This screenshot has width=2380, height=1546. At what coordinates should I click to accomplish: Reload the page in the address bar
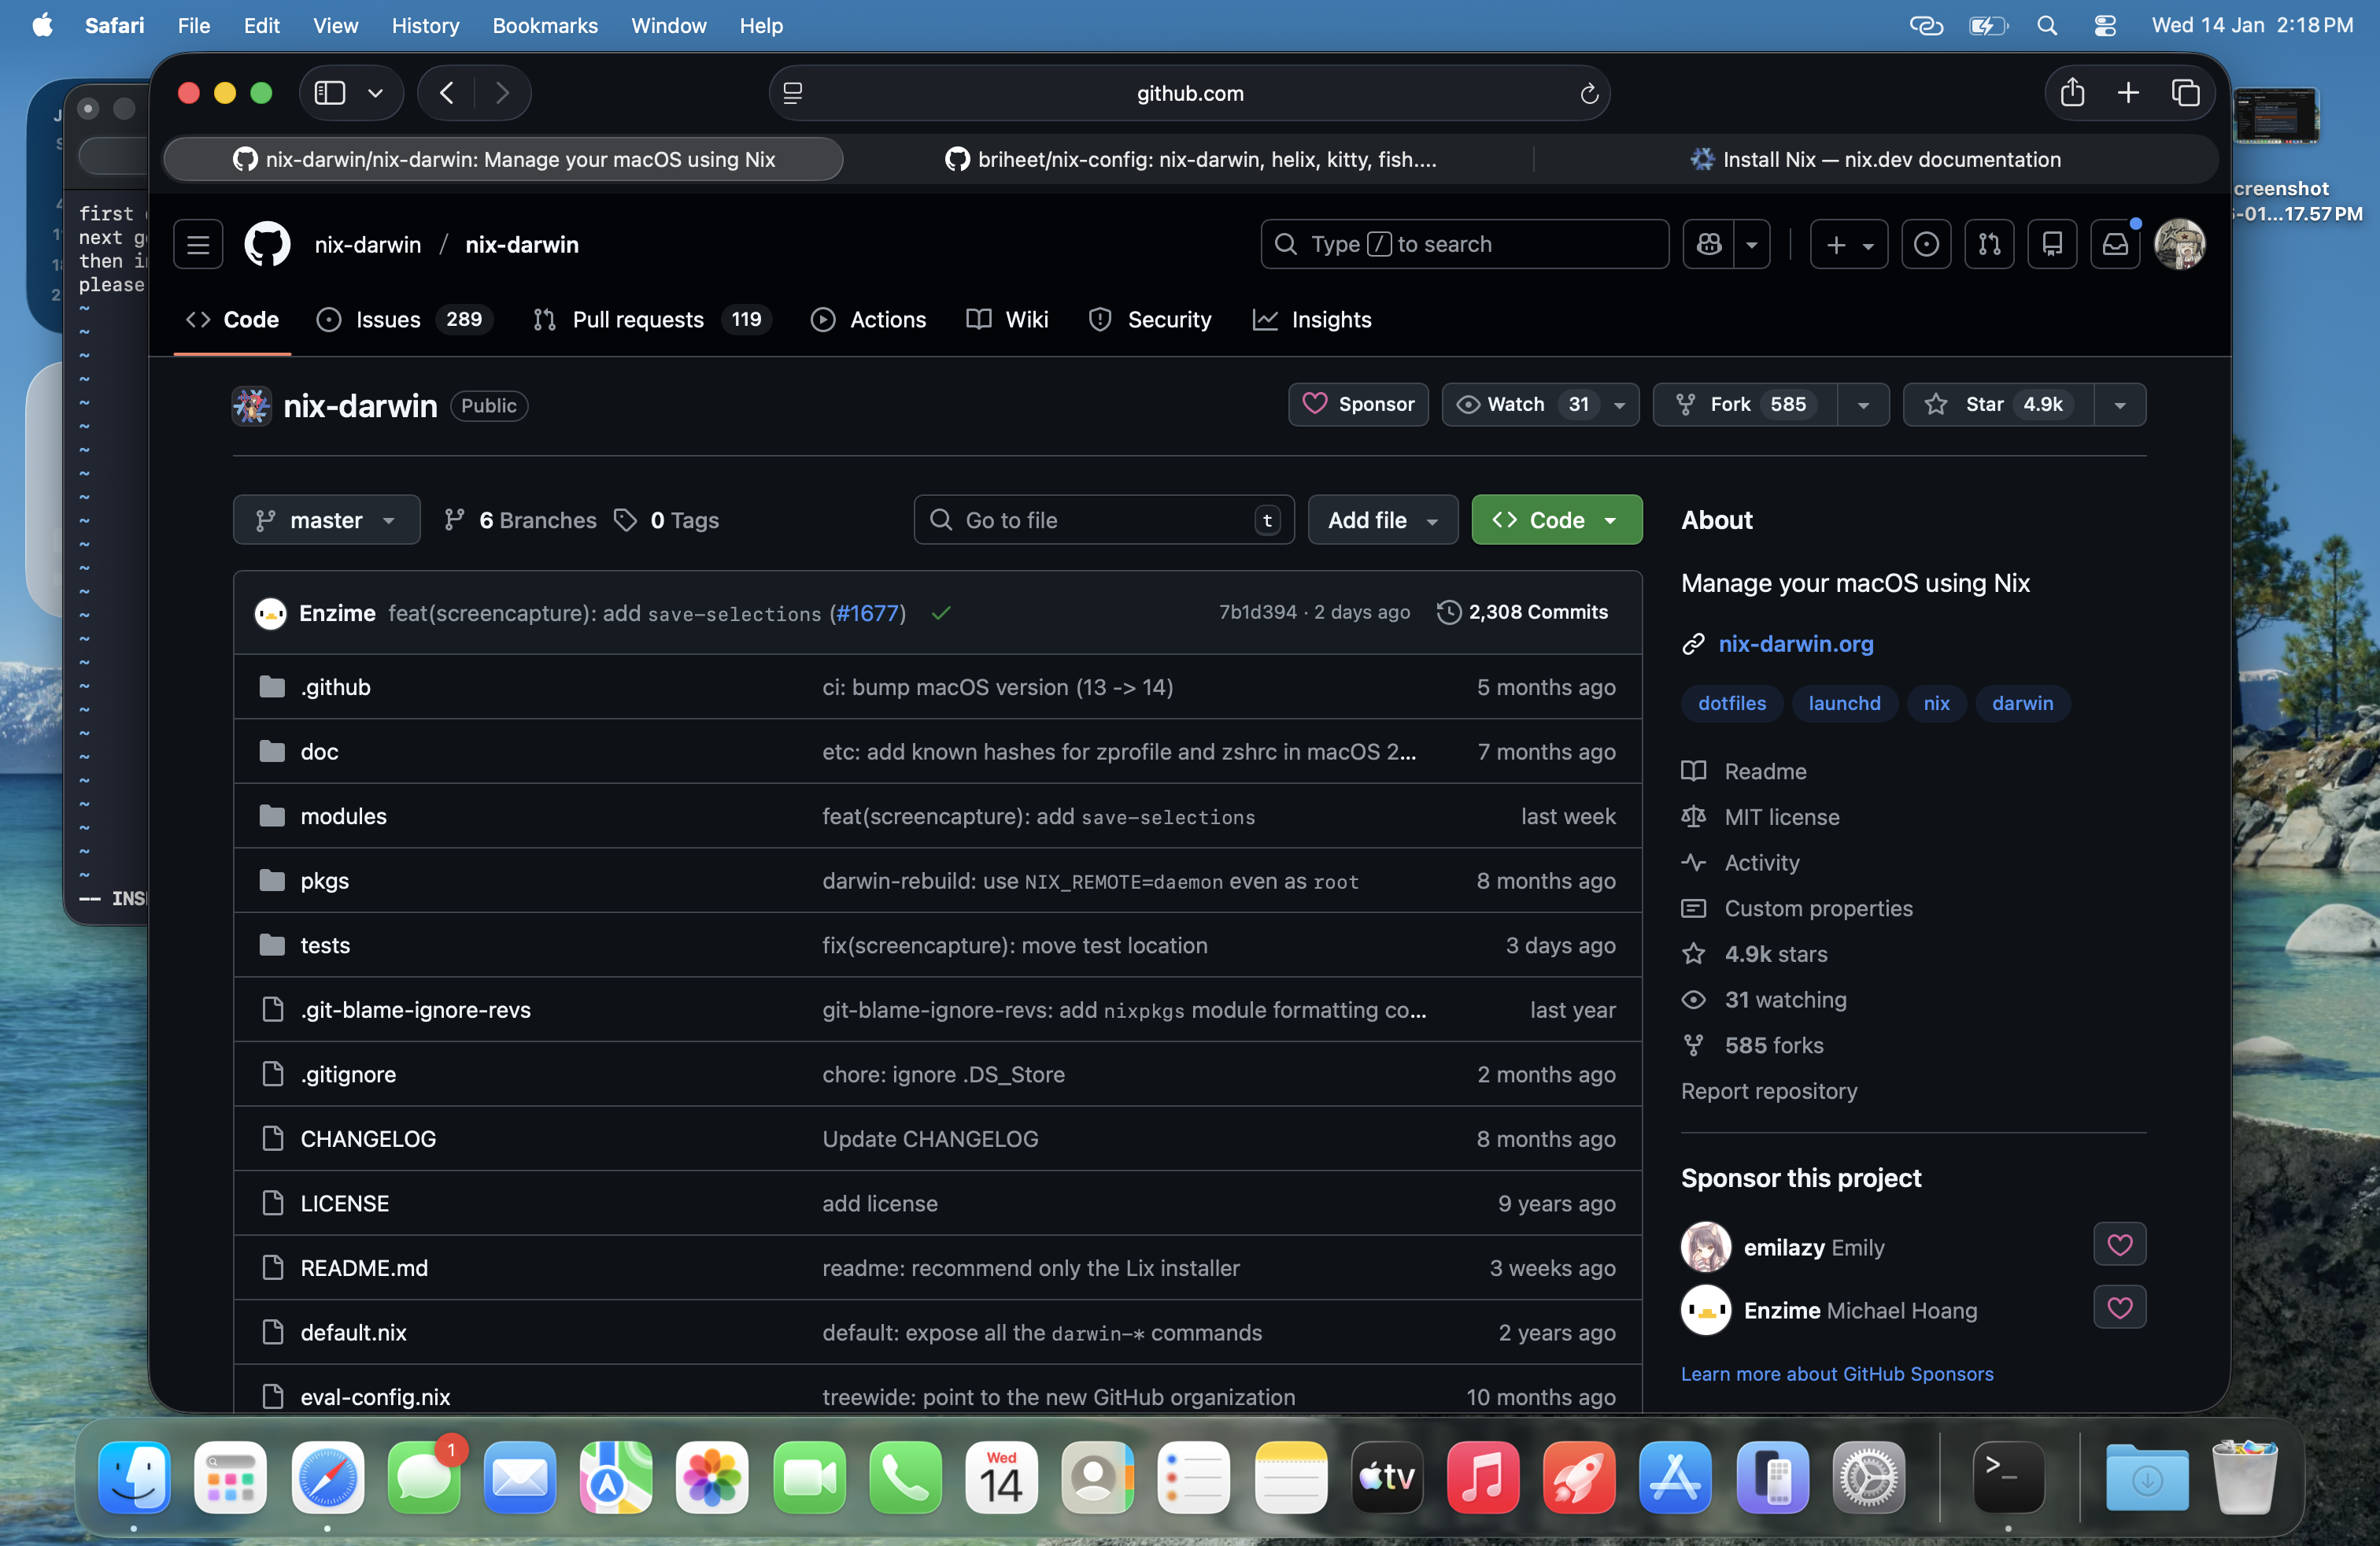click(1588, 93)
